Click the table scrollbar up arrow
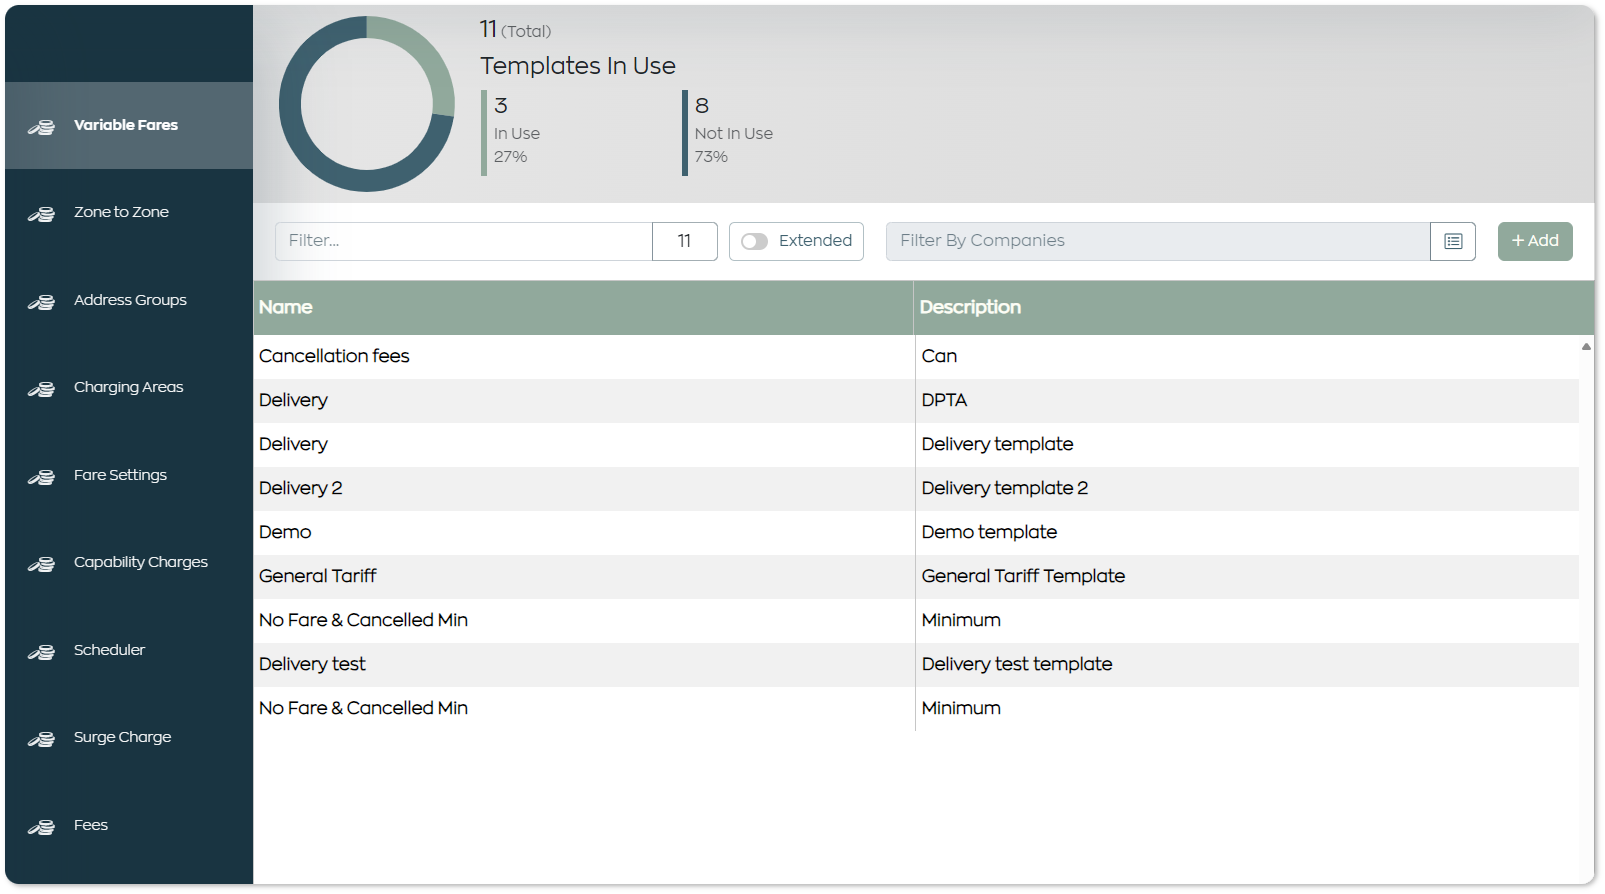 (x=1586, y=346)
